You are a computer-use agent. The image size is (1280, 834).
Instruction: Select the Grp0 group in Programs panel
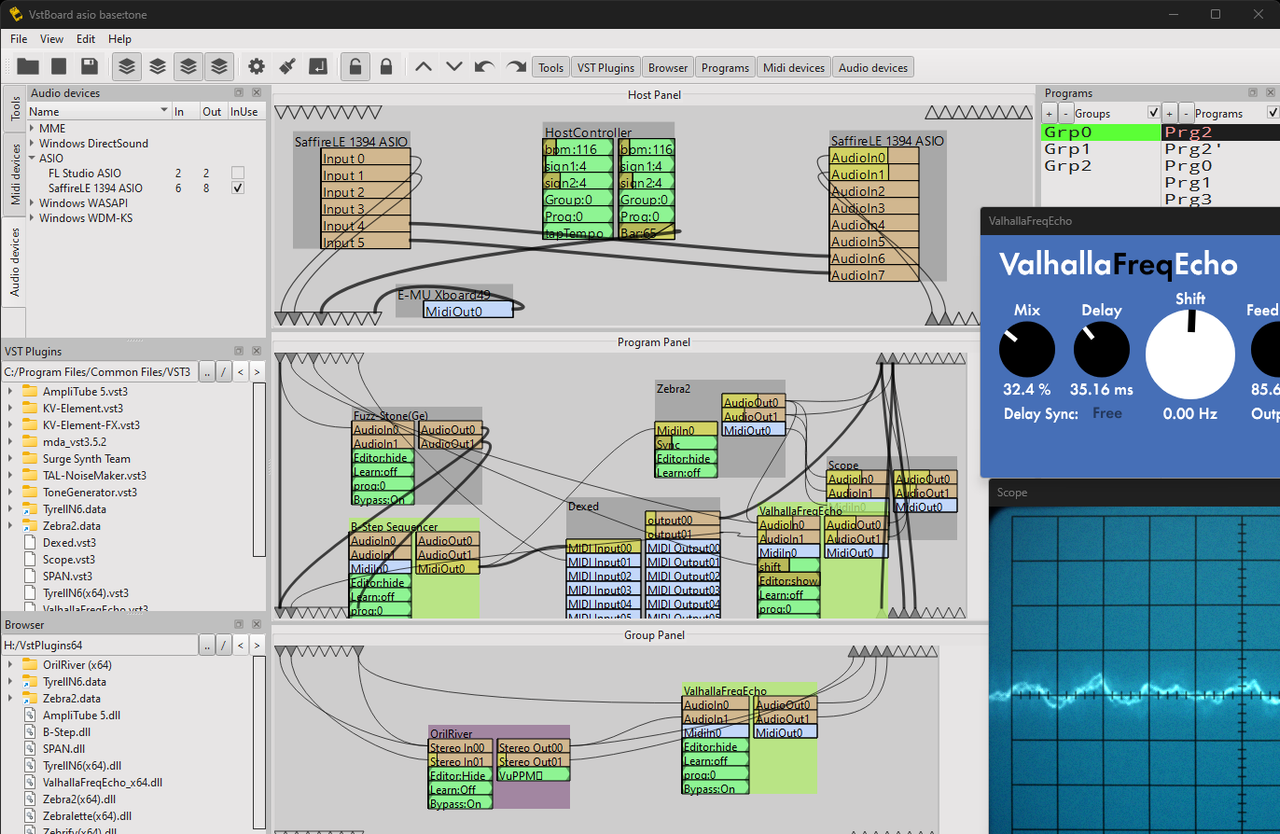coord(1068,131)
